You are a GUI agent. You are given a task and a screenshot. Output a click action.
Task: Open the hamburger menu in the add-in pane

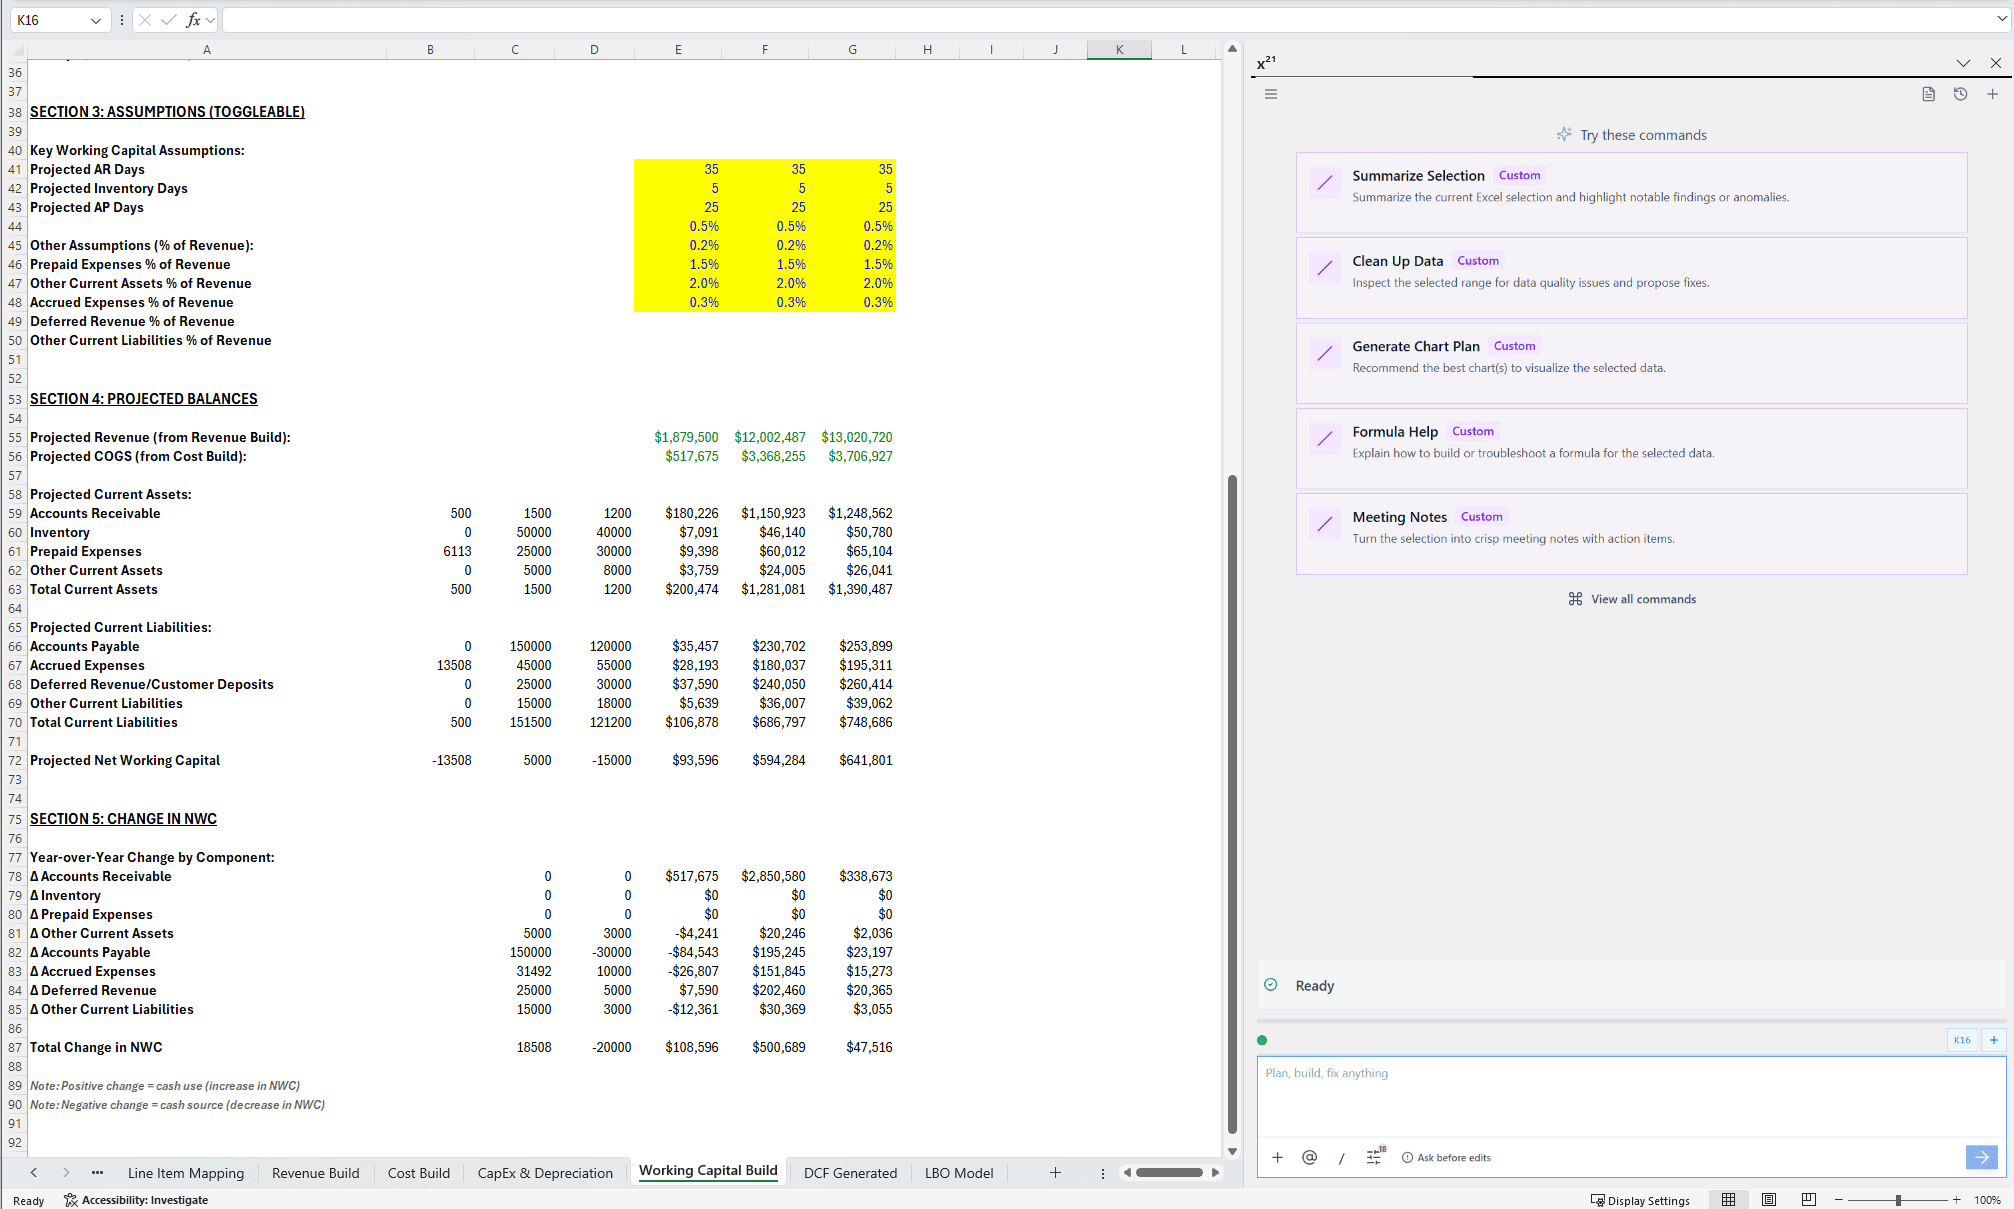click(x=1270, y=94)
